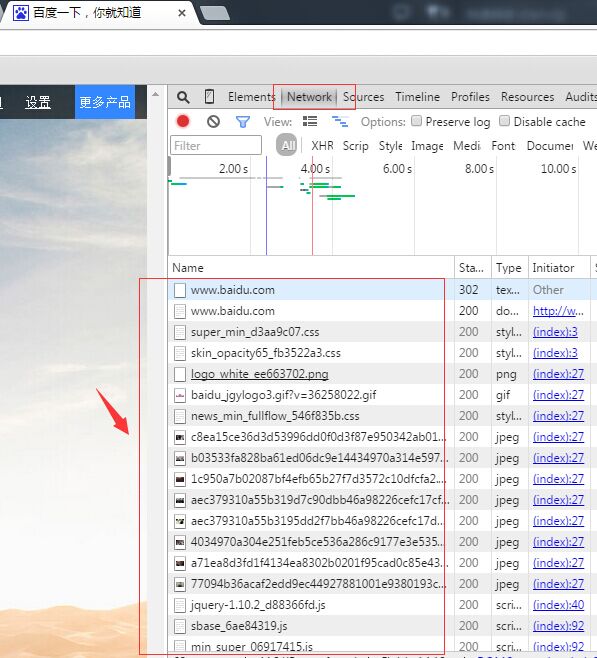Select the 302 www.baidu.com request row
Image resolution: width=597 pixels, height=658 pixels.
point(382,290)
